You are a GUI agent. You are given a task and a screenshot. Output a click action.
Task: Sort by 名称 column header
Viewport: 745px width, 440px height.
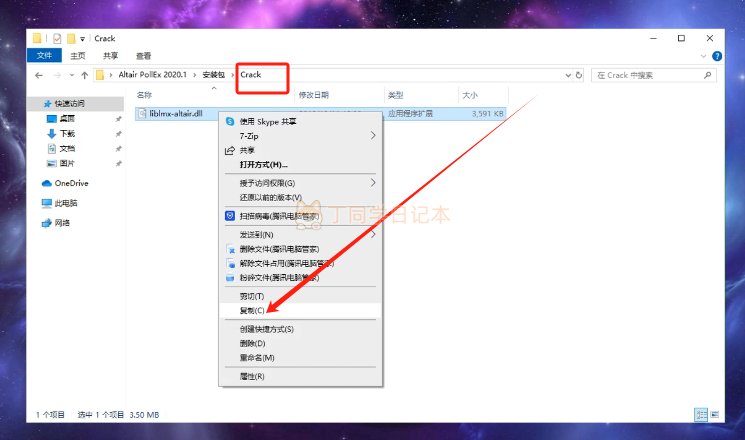(x=144, y=95)
